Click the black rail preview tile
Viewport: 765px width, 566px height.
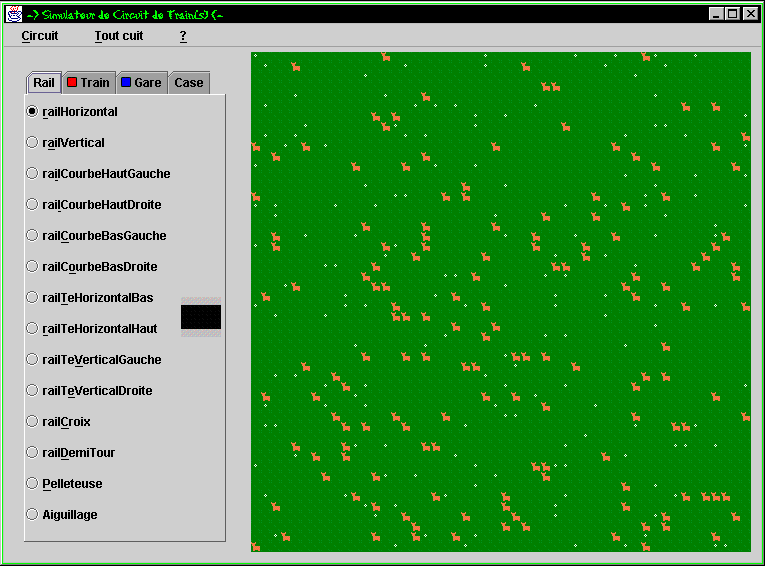coord(201,317)
